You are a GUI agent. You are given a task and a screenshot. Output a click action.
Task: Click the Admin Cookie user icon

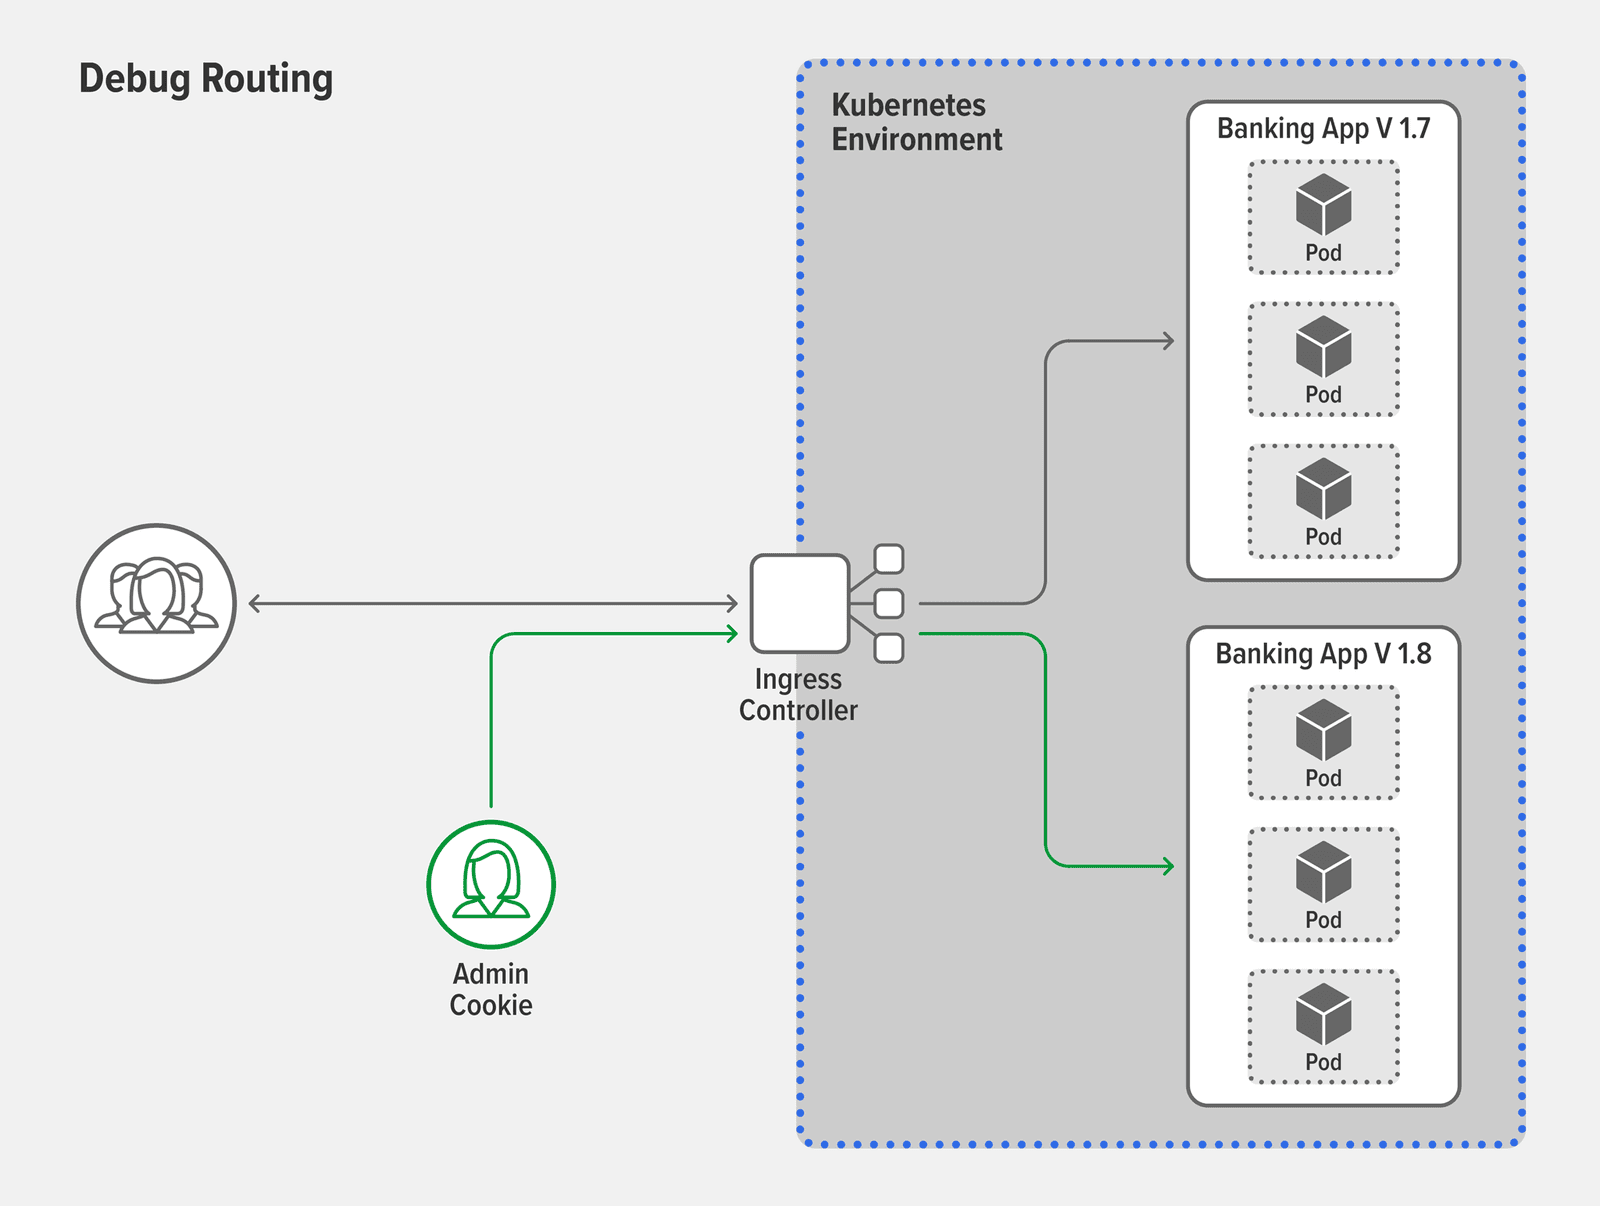click(489, 884)
